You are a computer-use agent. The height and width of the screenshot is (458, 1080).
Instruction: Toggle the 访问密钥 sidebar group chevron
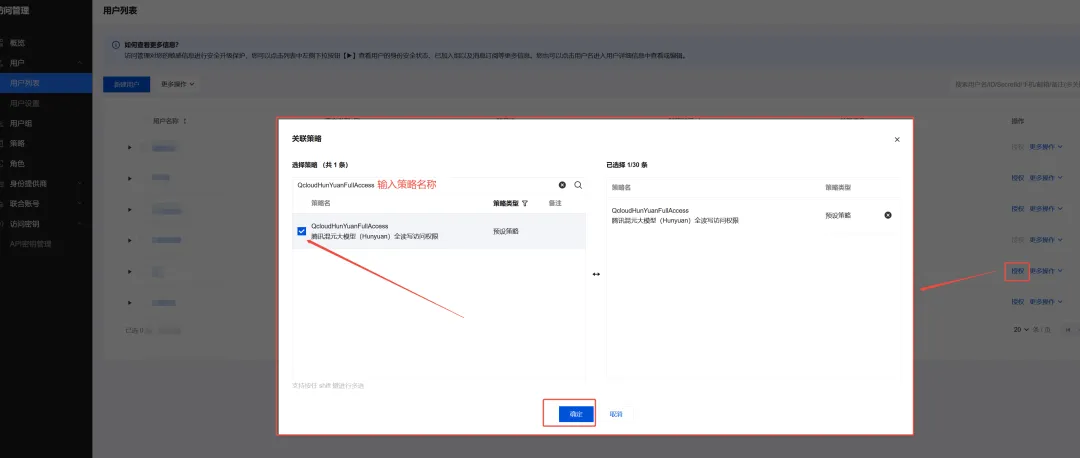81,224
